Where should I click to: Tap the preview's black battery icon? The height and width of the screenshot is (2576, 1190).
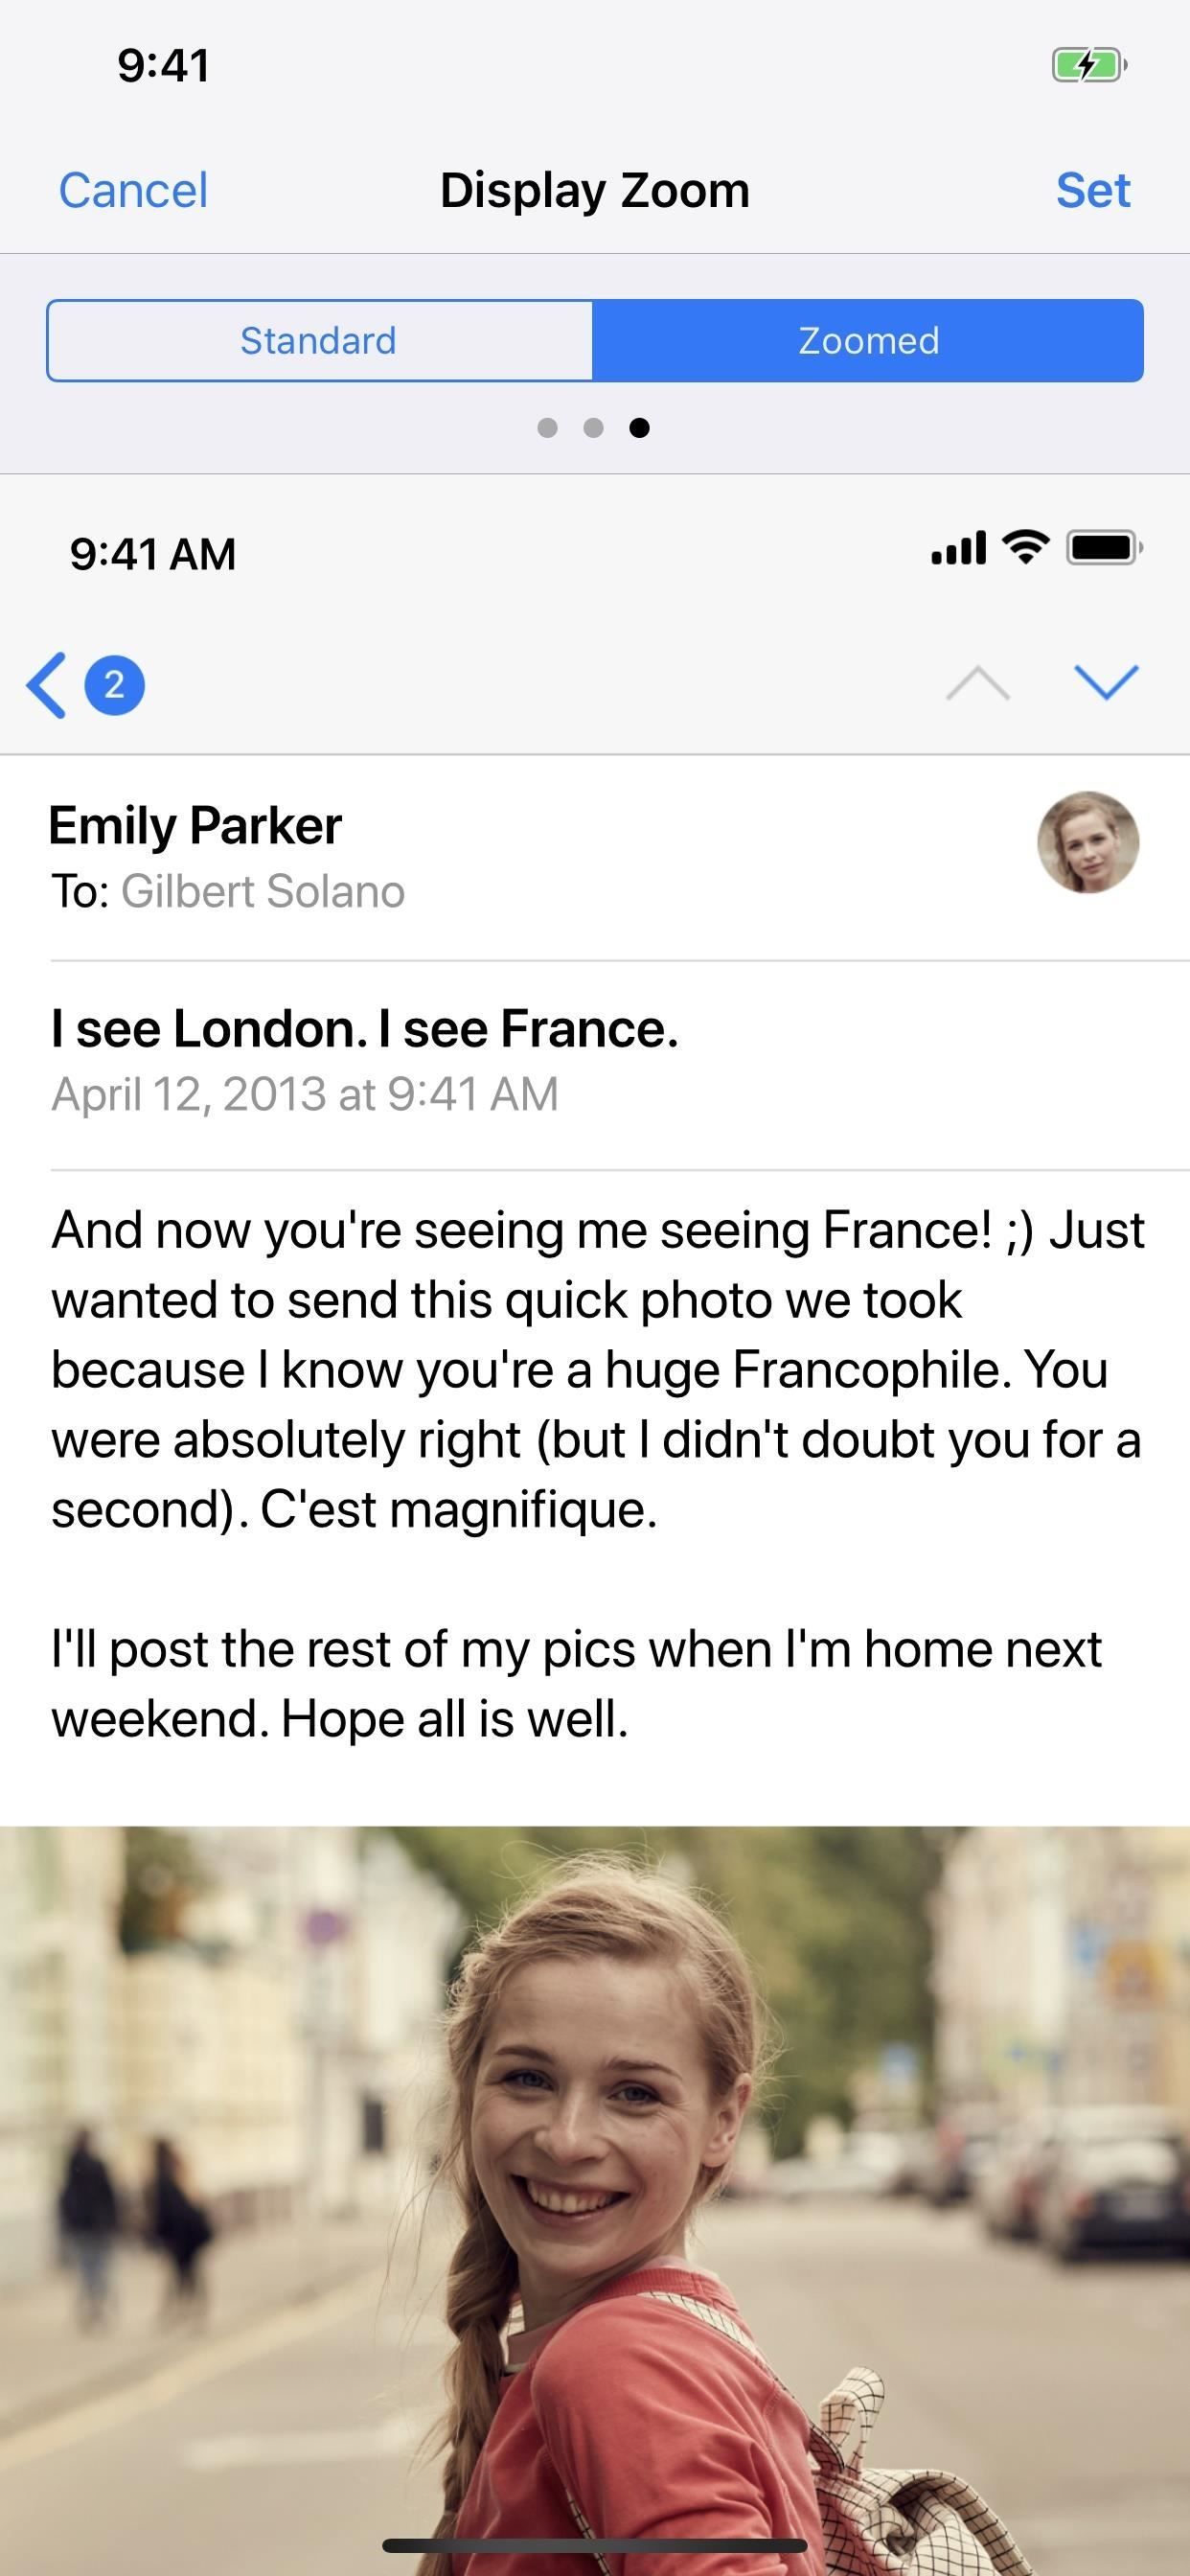coord(1103,548)
